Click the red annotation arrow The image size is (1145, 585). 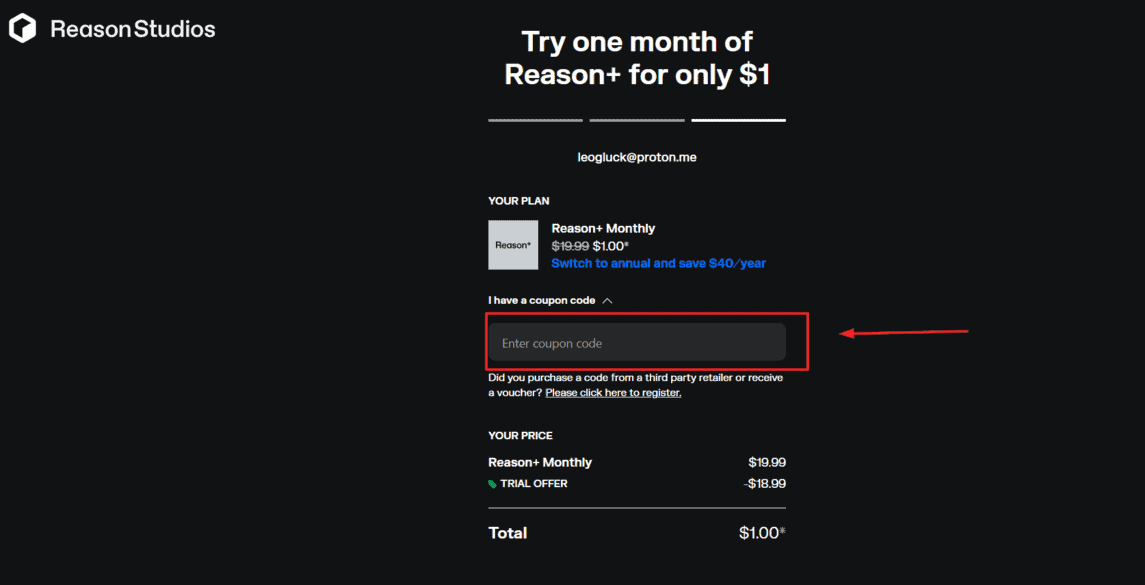(x=903, y=333)
